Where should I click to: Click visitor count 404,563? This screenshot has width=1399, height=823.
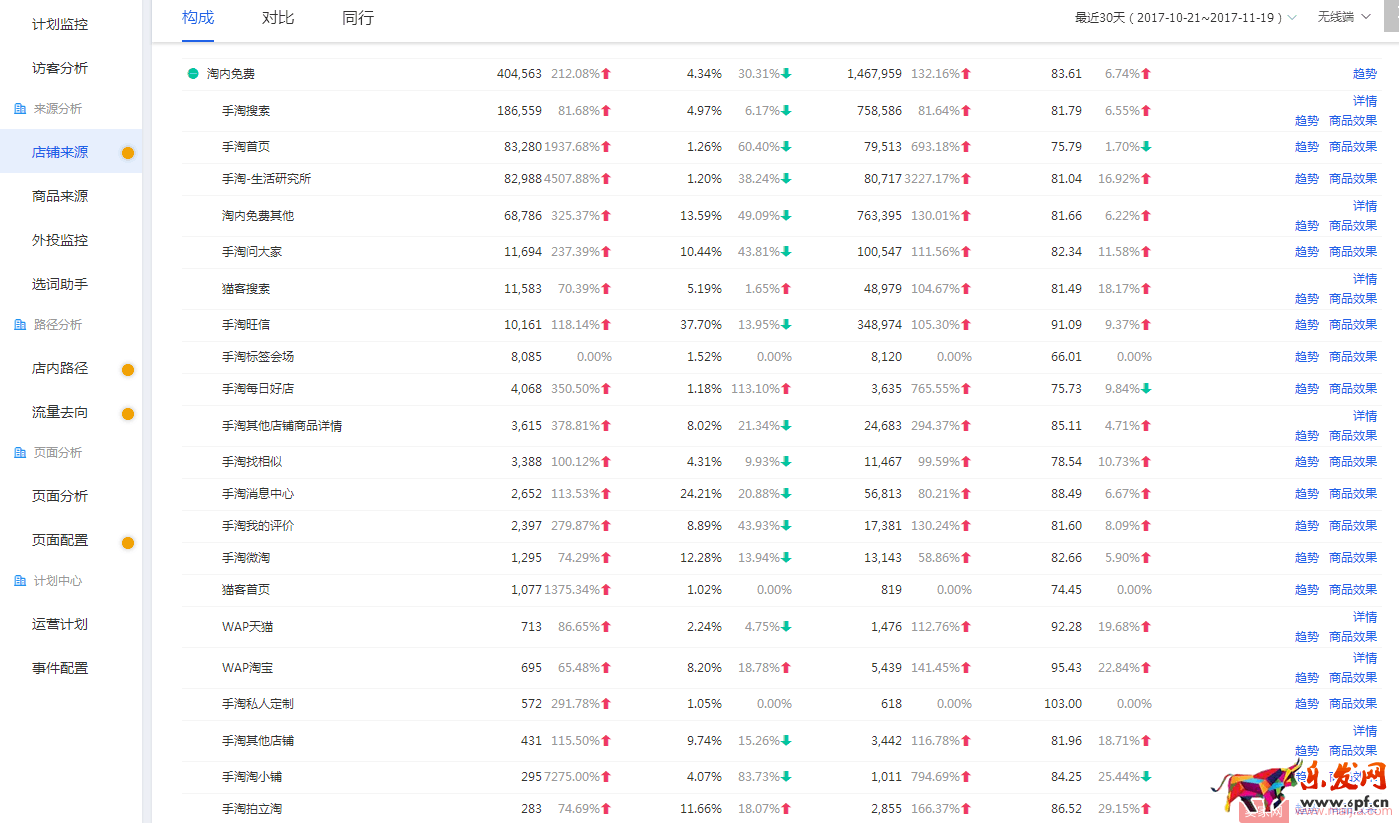[x=519, y=74]
